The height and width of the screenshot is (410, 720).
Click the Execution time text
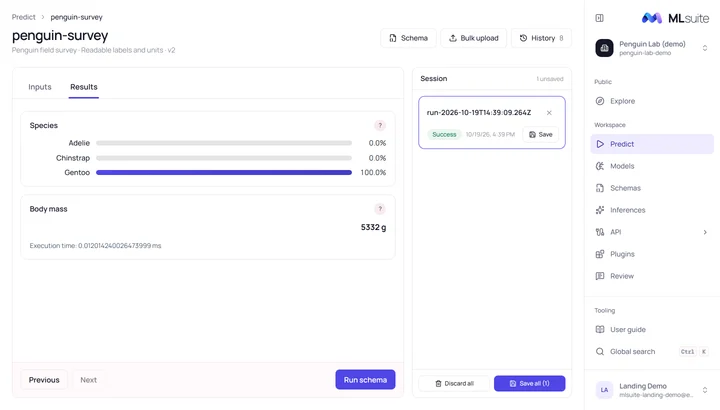click(x=96, y=246)
